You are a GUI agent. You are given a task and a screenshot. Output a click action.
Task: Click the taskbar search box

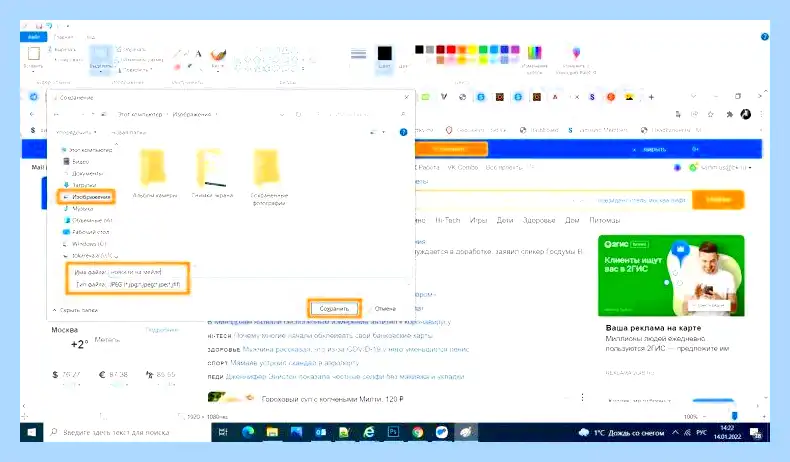(x=127, y=432)
